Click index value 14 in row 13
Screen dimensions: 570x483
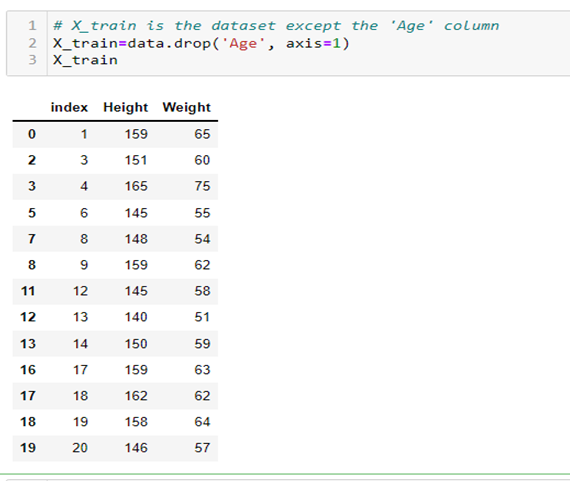point(80,344)
